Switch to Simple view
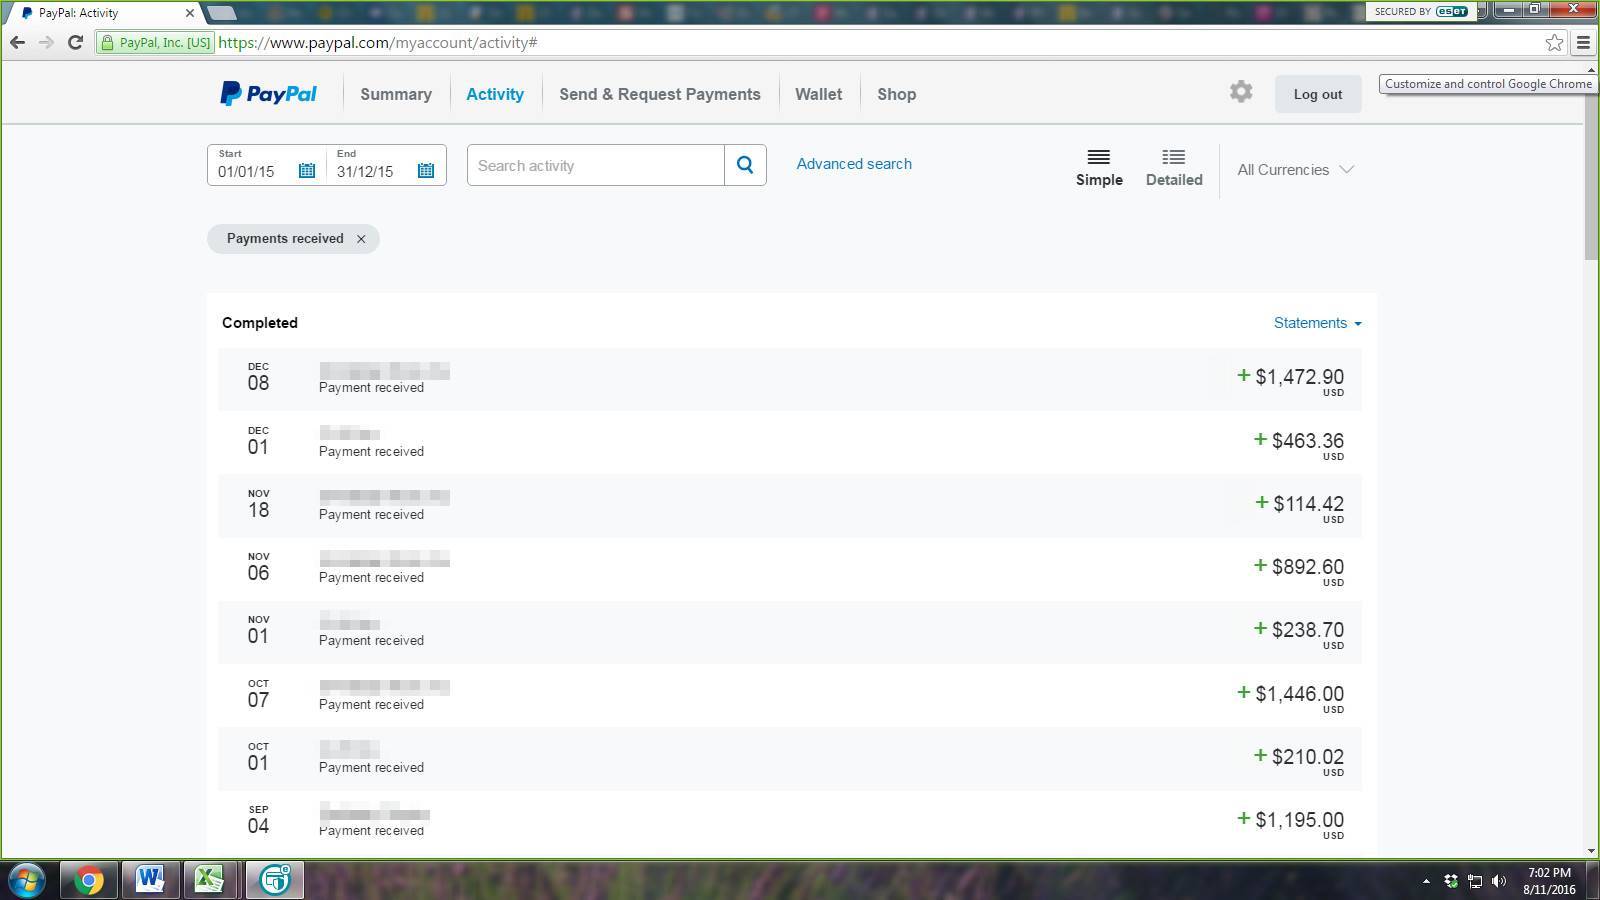 point(1099,167)
